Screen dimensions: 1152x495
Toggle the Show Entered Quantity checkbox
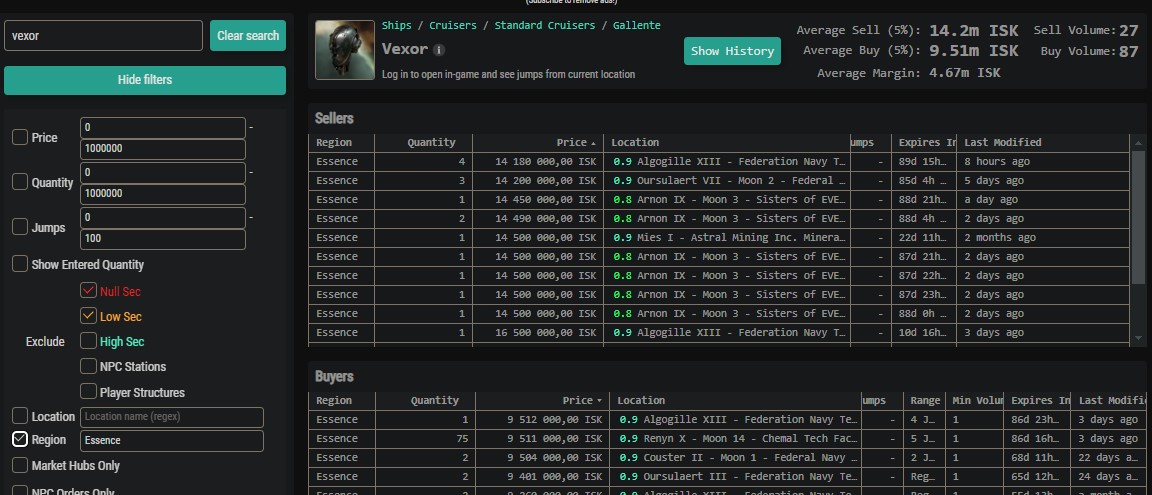pos(20,264)
